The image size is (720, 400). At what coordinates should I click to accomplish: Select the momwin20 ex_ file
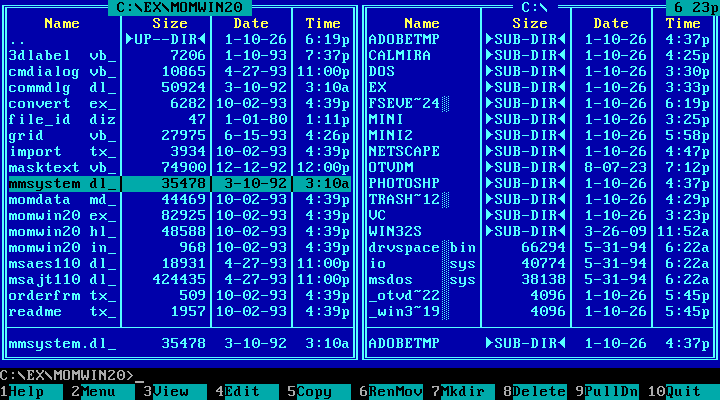63,215
